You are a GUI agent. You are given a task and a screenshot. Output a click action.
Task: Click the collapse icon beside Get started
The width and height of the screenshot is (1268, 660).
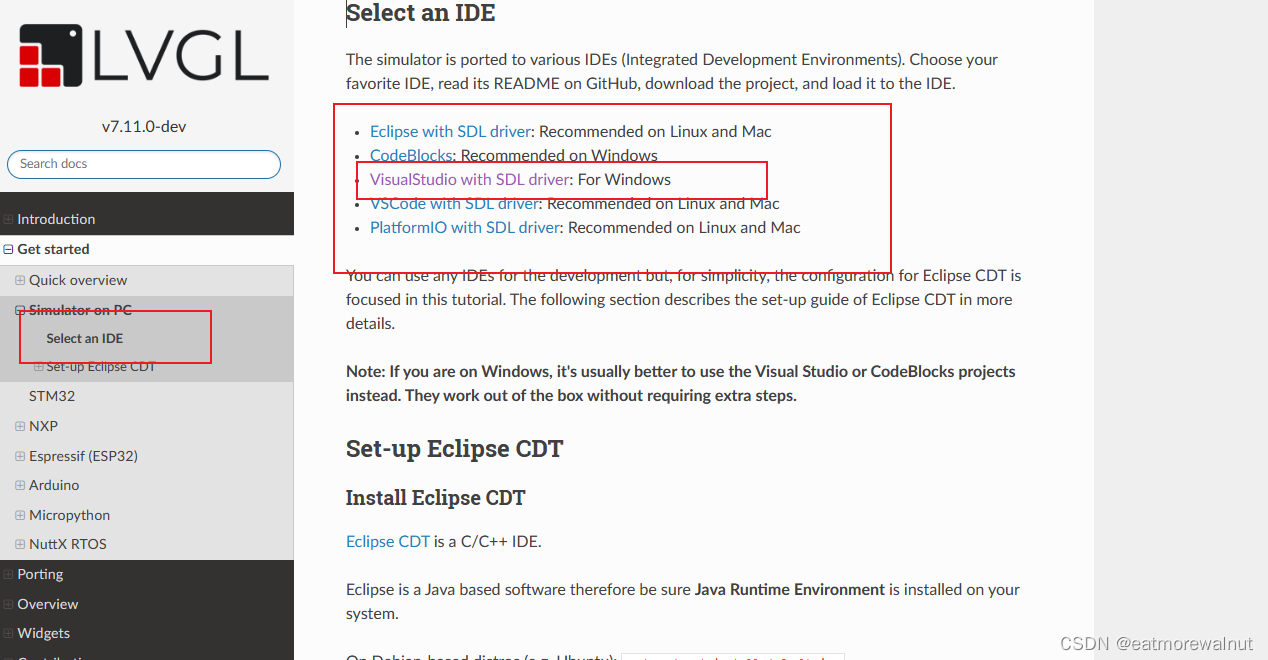[7, 248]
